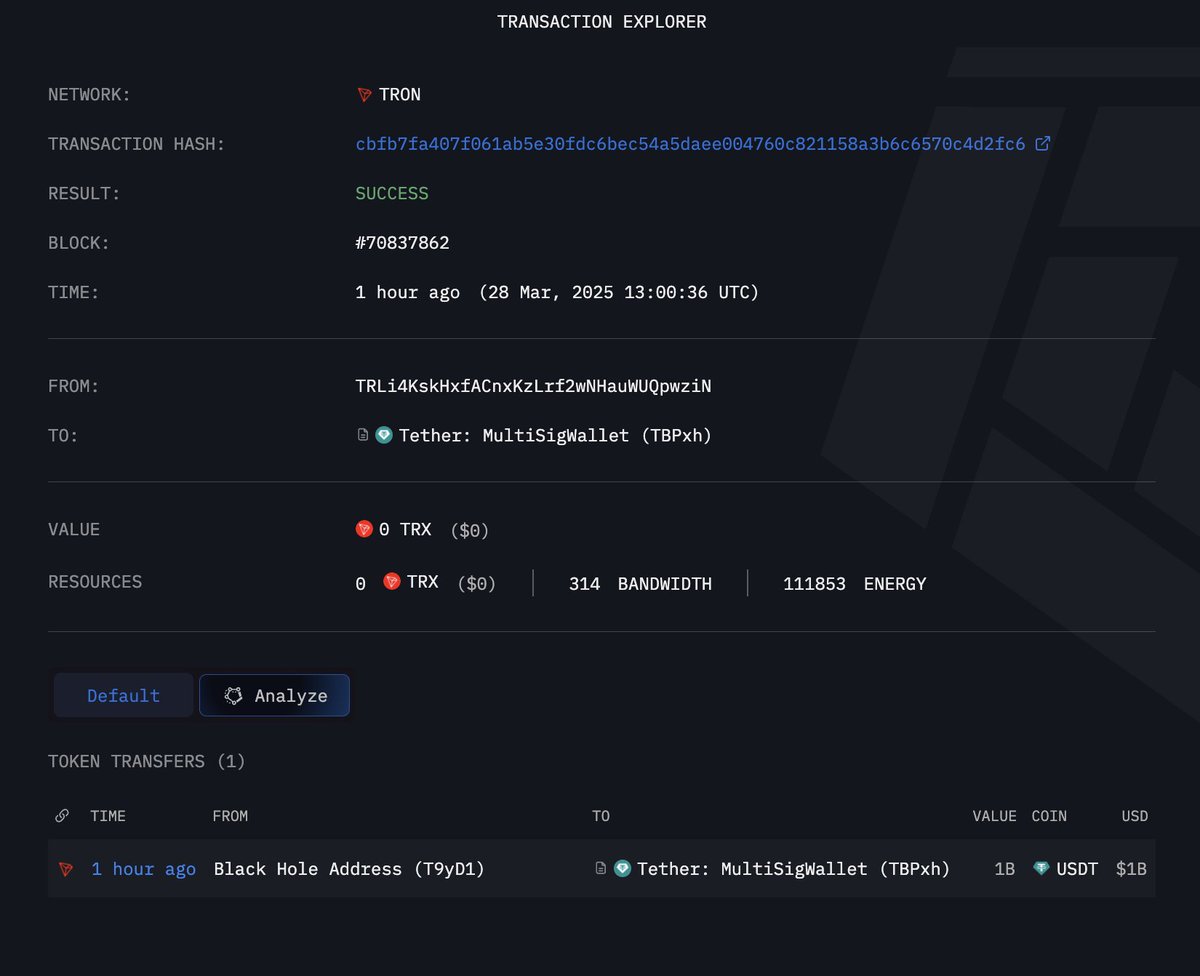Click the Tether logo in the transfer row's TO cell
The image size is (1200, 976).
pyautogui.click(x=622, y=869)
